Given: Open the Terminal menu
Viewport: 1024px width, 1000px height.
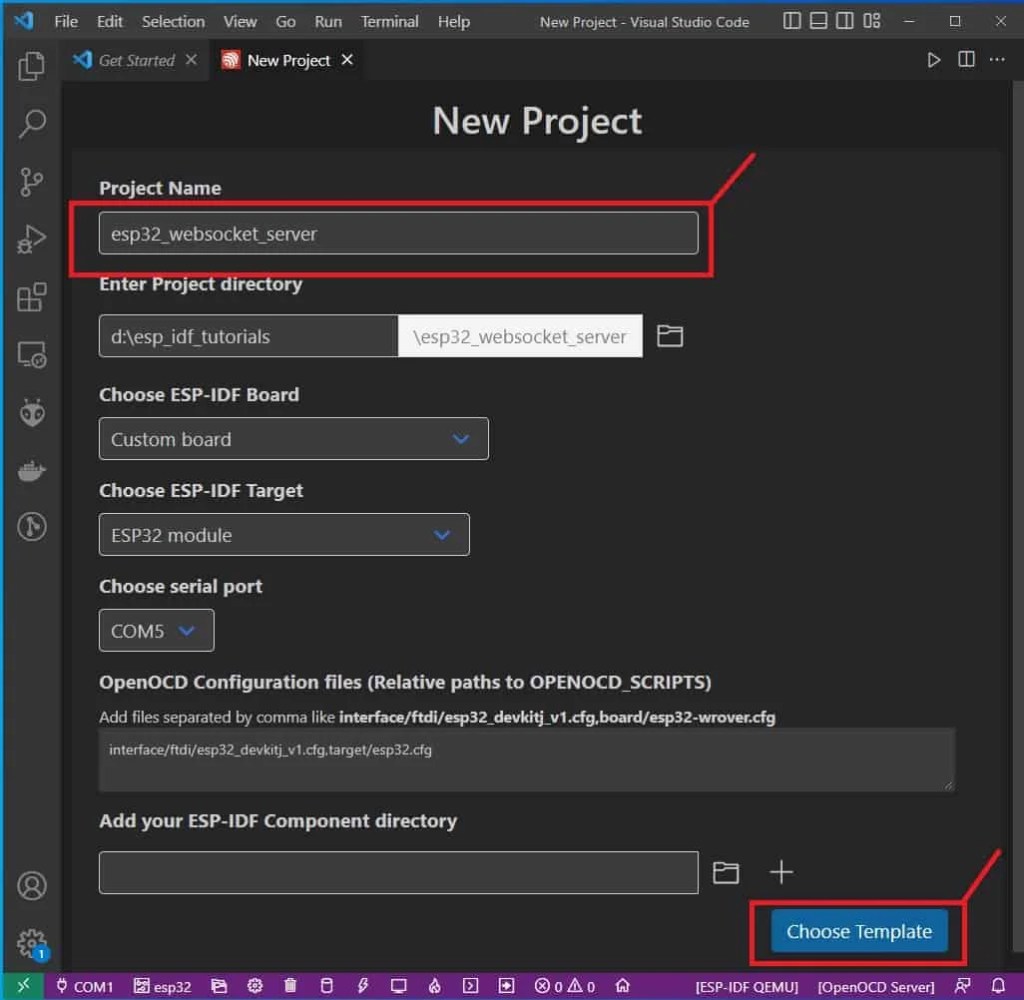Looking at the screenshot, I should pos(389,21).
